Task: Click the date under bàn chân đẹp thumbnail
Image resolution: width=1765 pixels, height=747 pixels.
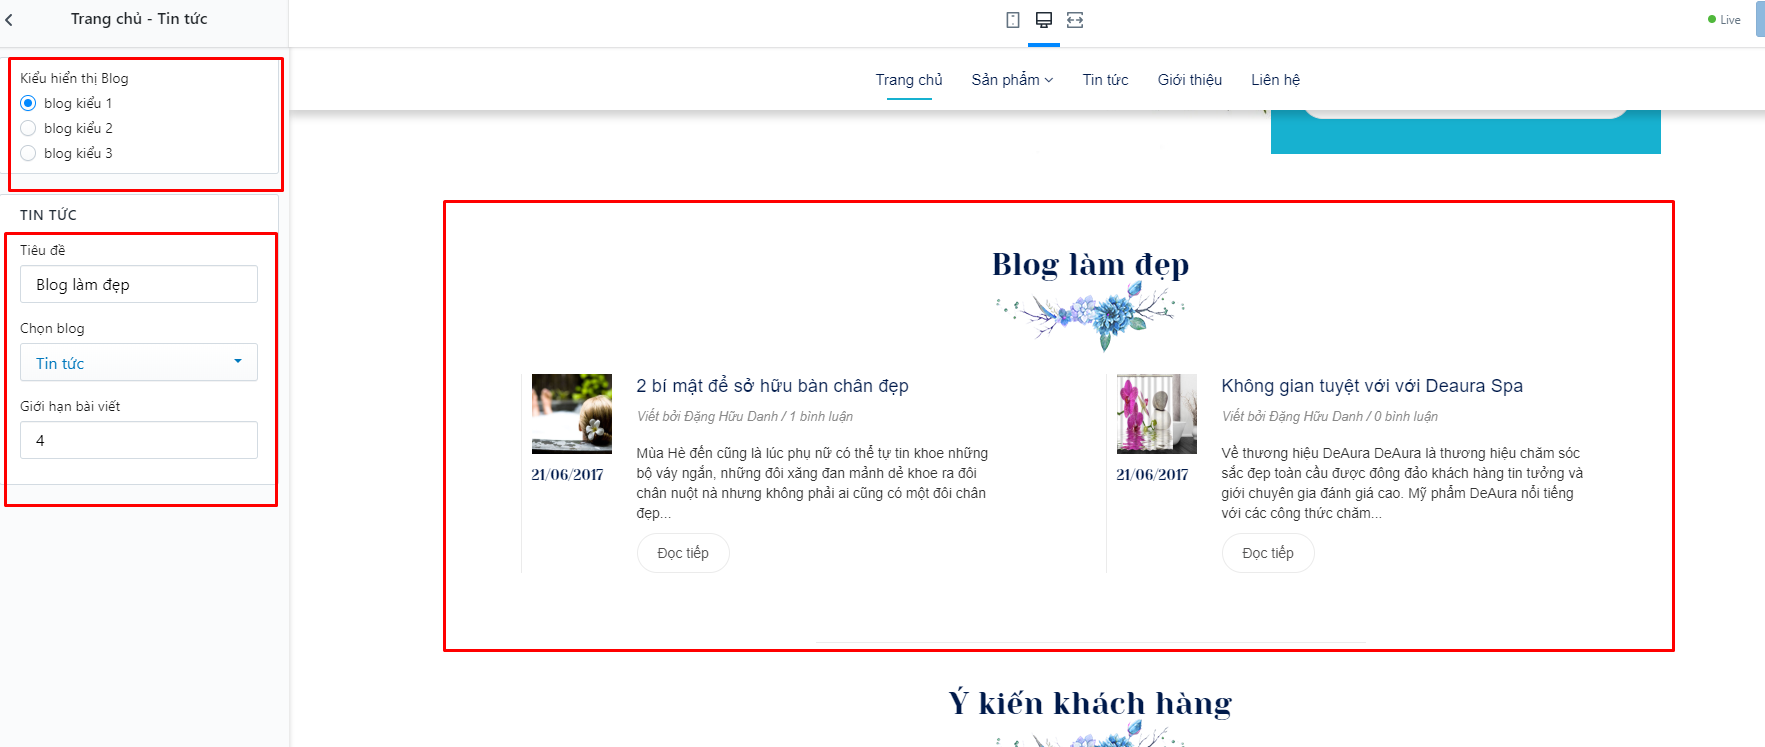Action: click(567, 474)
